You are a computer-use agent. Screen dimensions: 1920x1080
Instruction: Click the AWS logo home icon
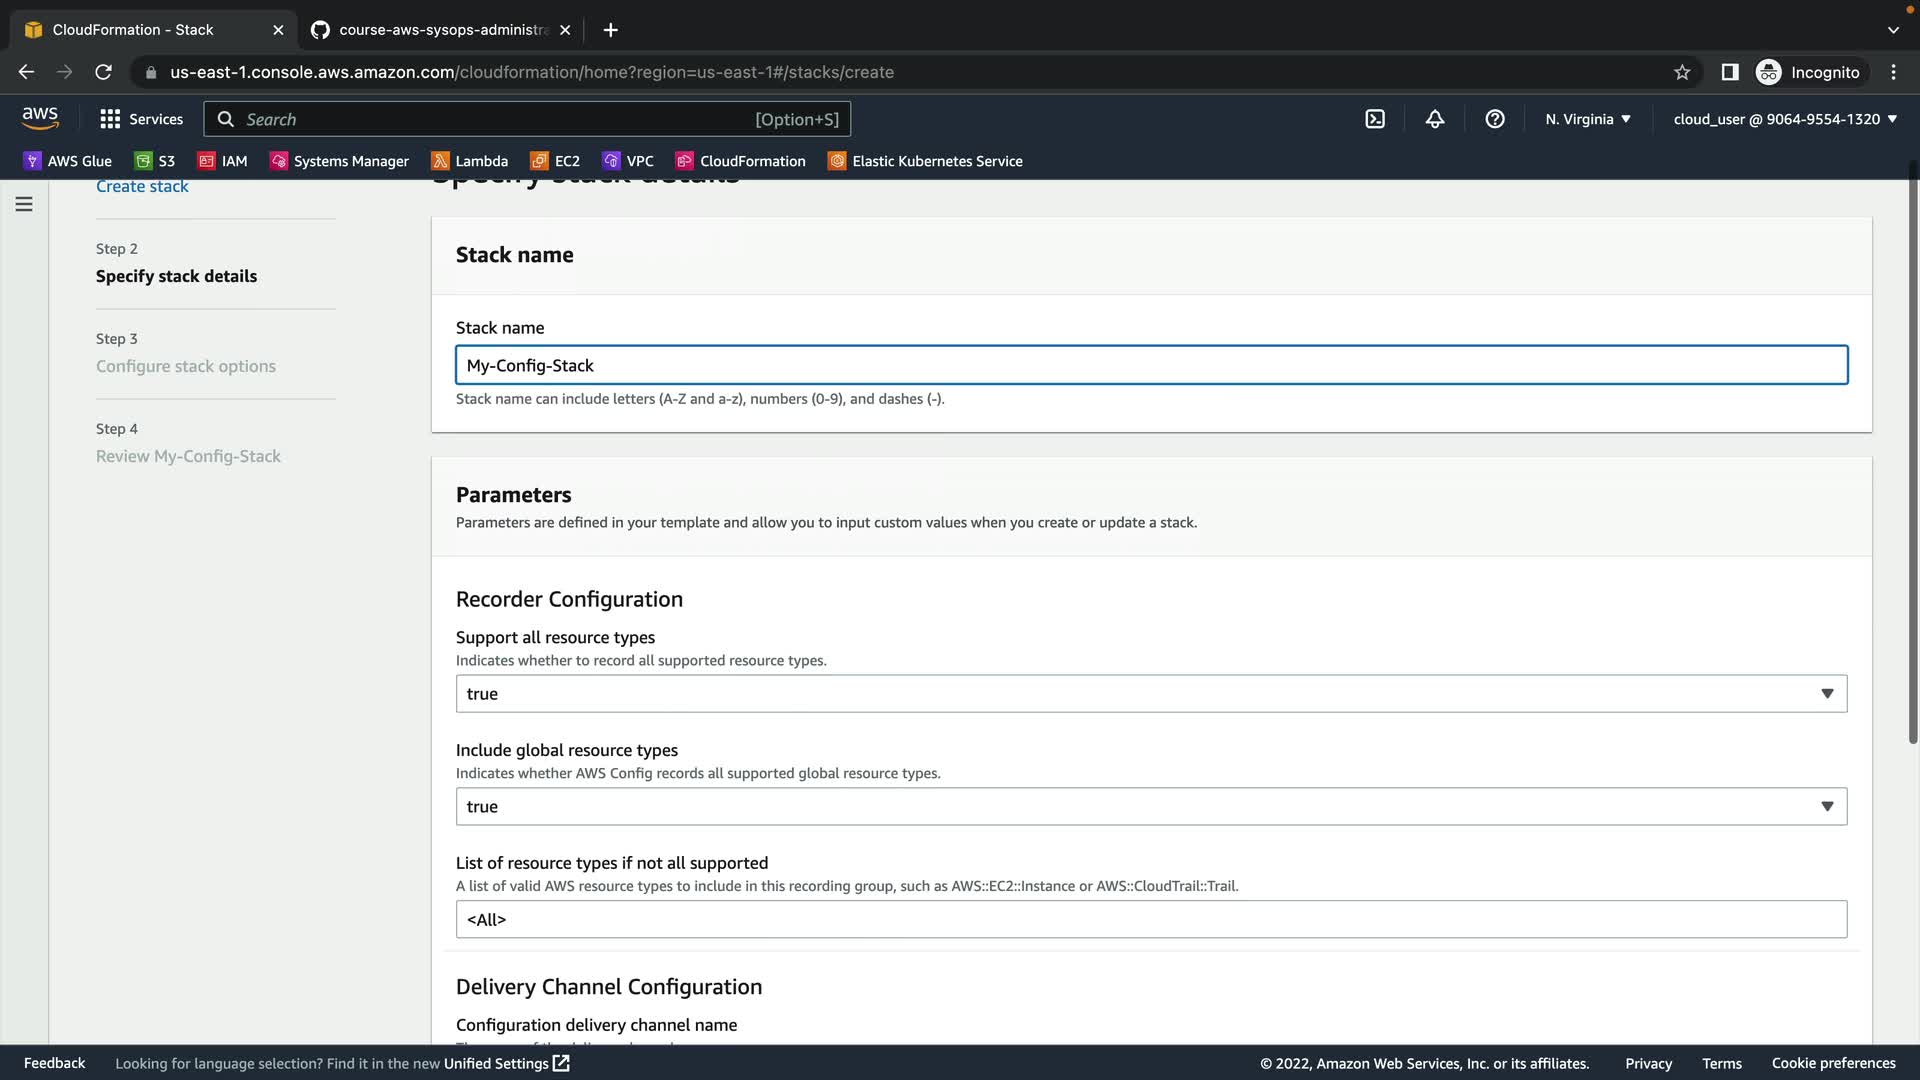[x=40, y=118]
